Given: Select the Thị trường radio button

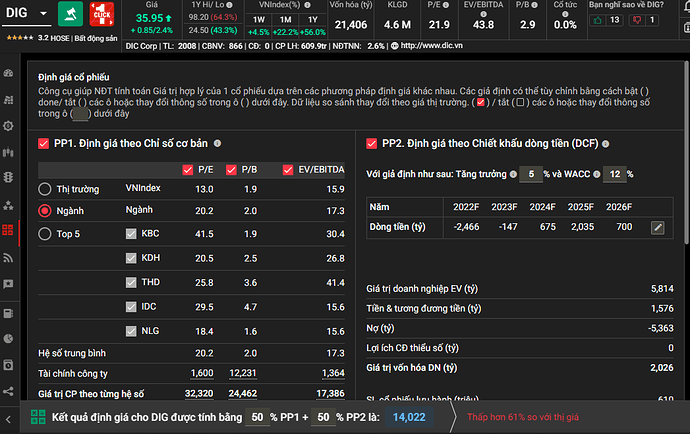Looking at the screenshot, I should 45,189.
